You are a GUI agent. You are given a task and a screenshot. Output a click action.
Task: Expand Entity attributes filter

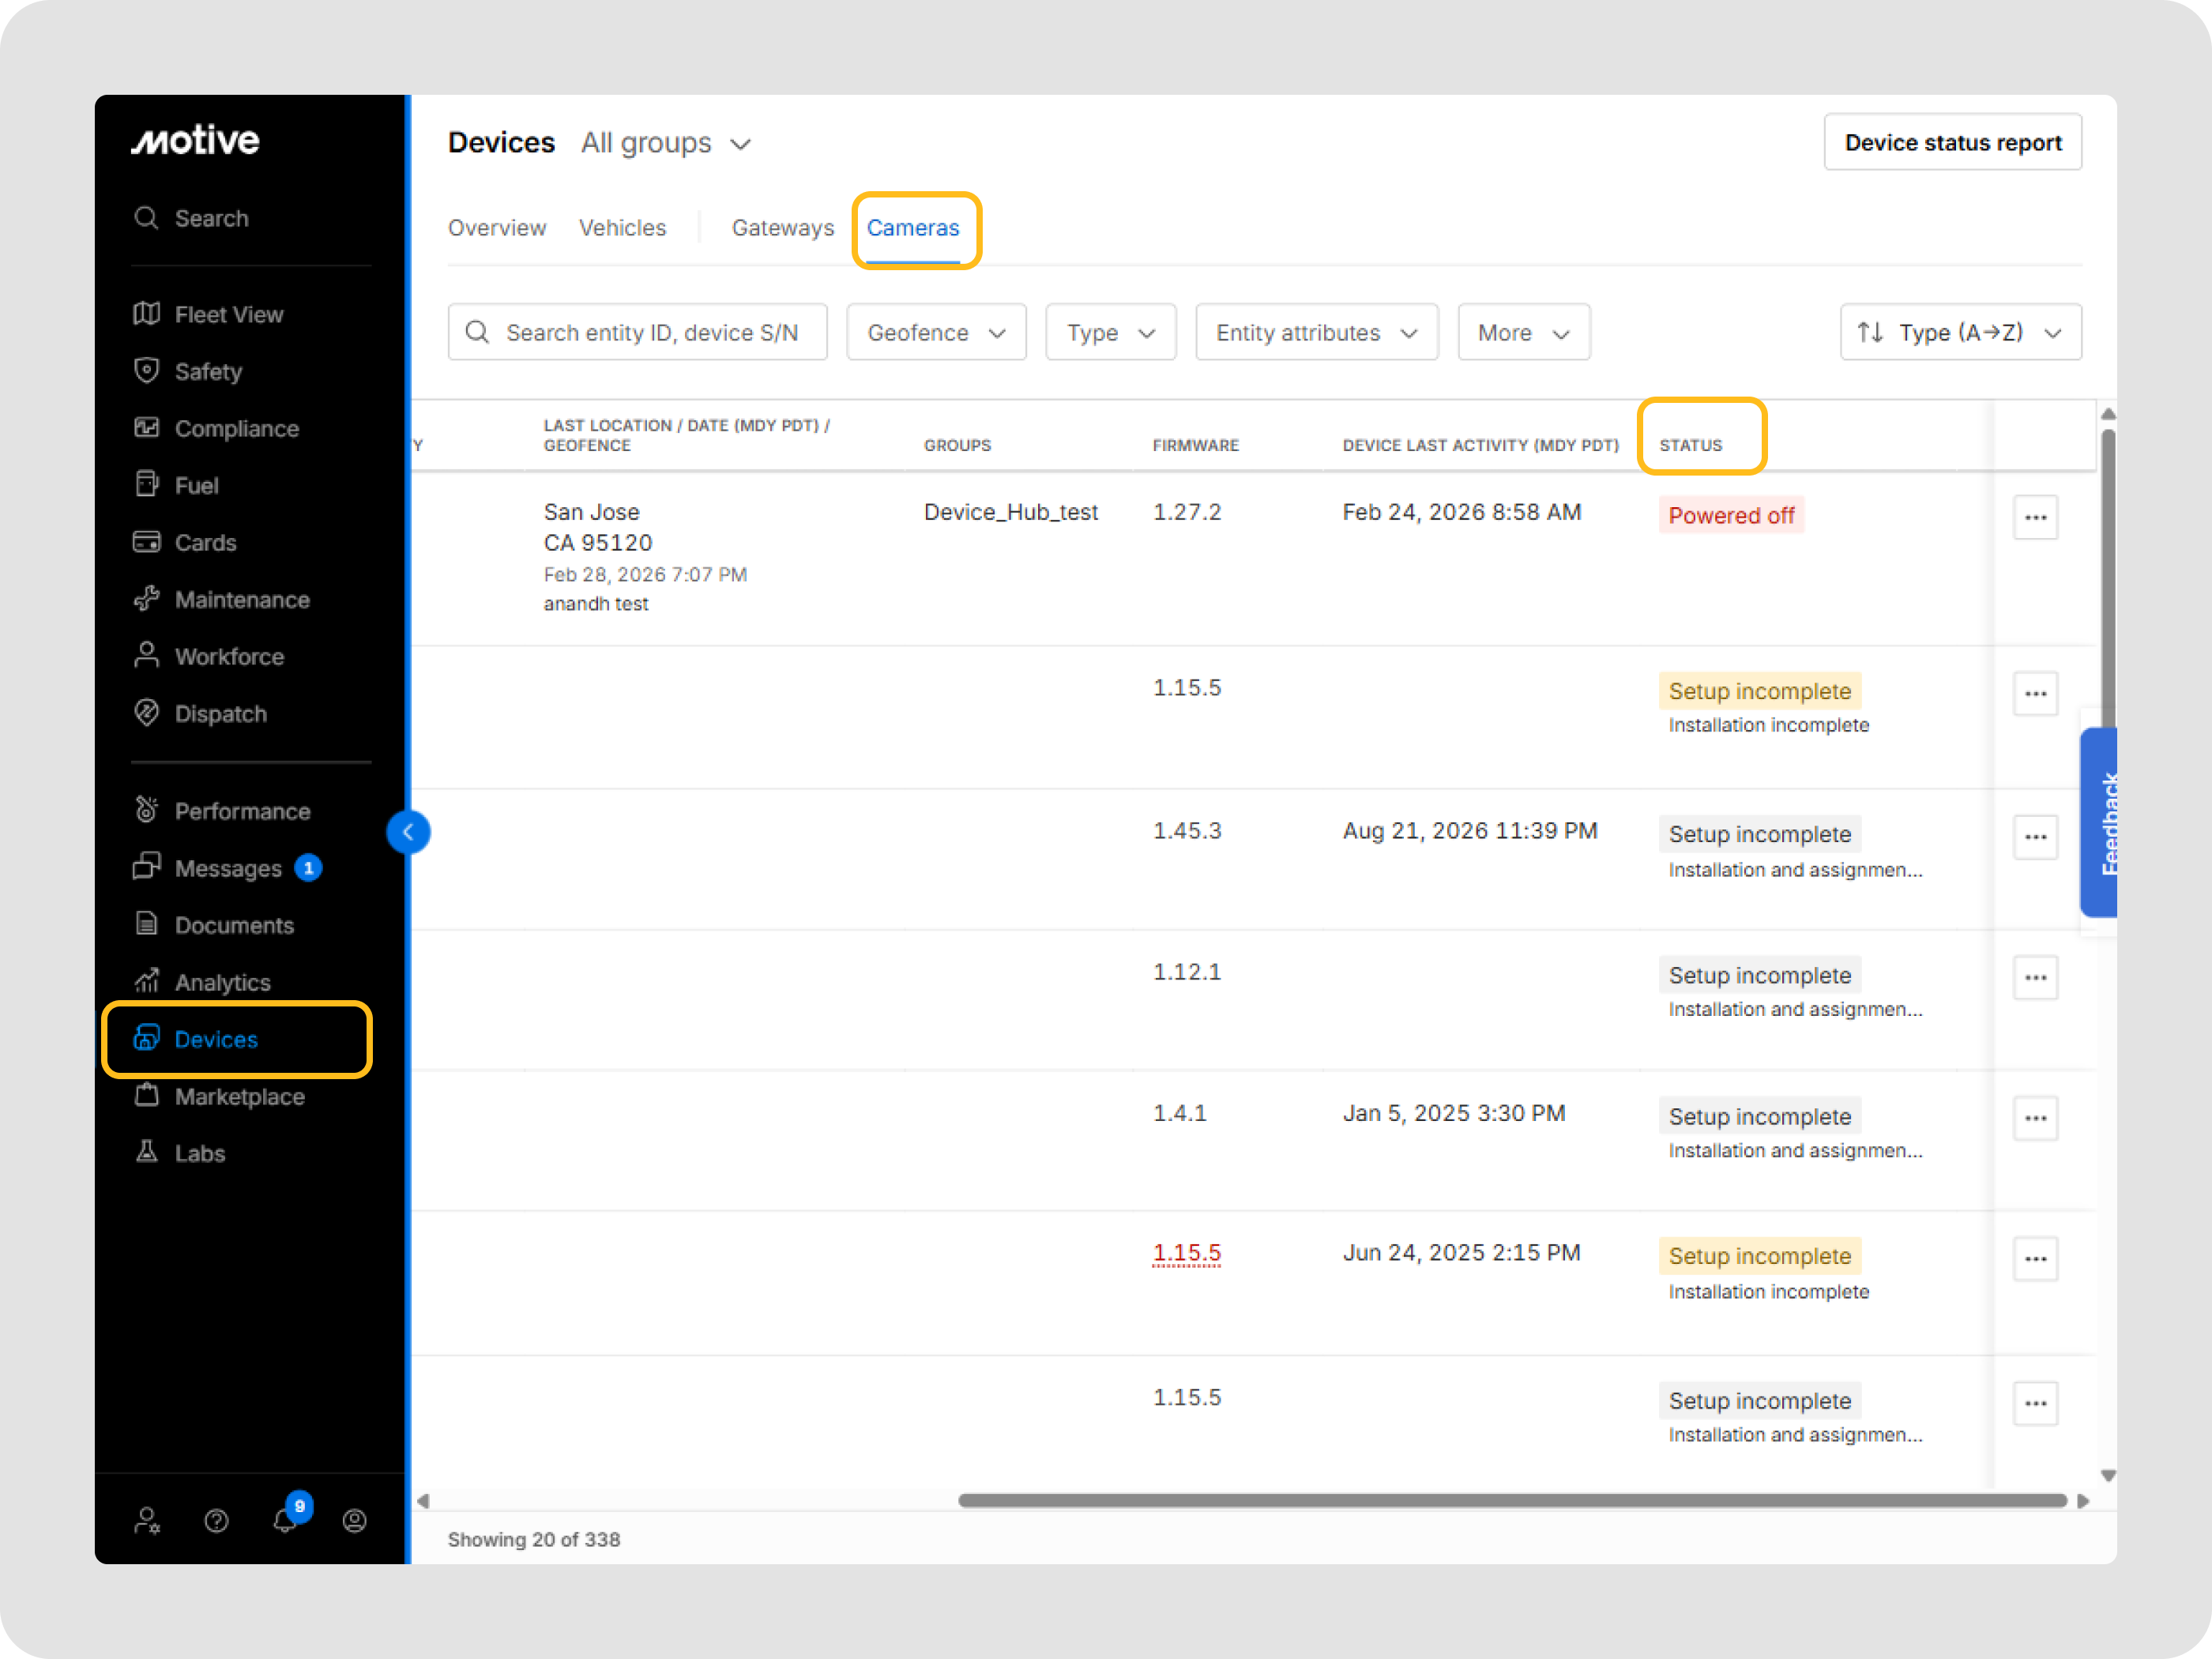[1317, 332]
